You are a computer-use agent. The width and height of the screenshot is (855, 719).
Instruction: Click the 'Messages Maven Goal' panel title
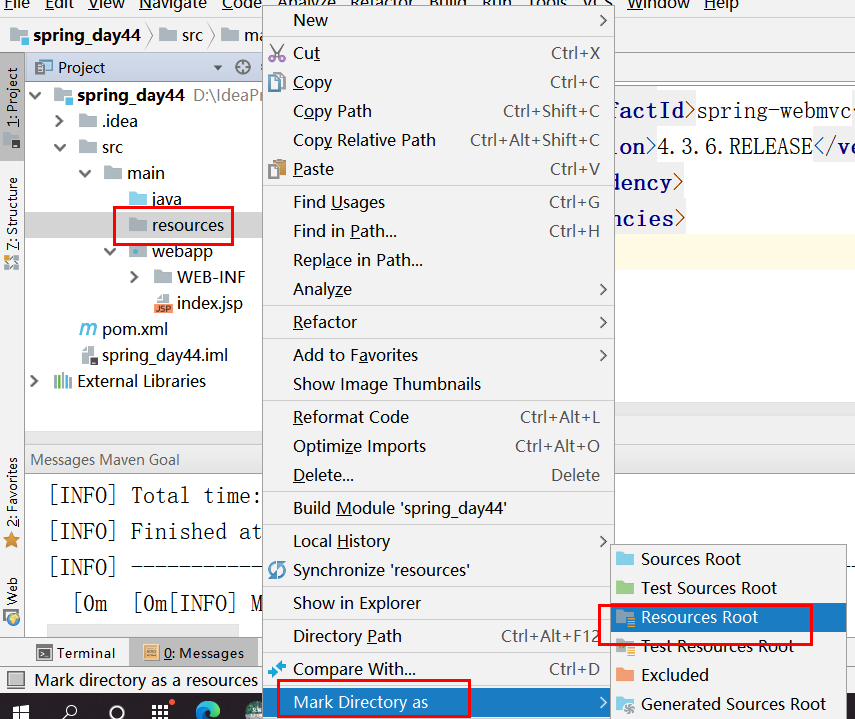(x=105, y=460)
